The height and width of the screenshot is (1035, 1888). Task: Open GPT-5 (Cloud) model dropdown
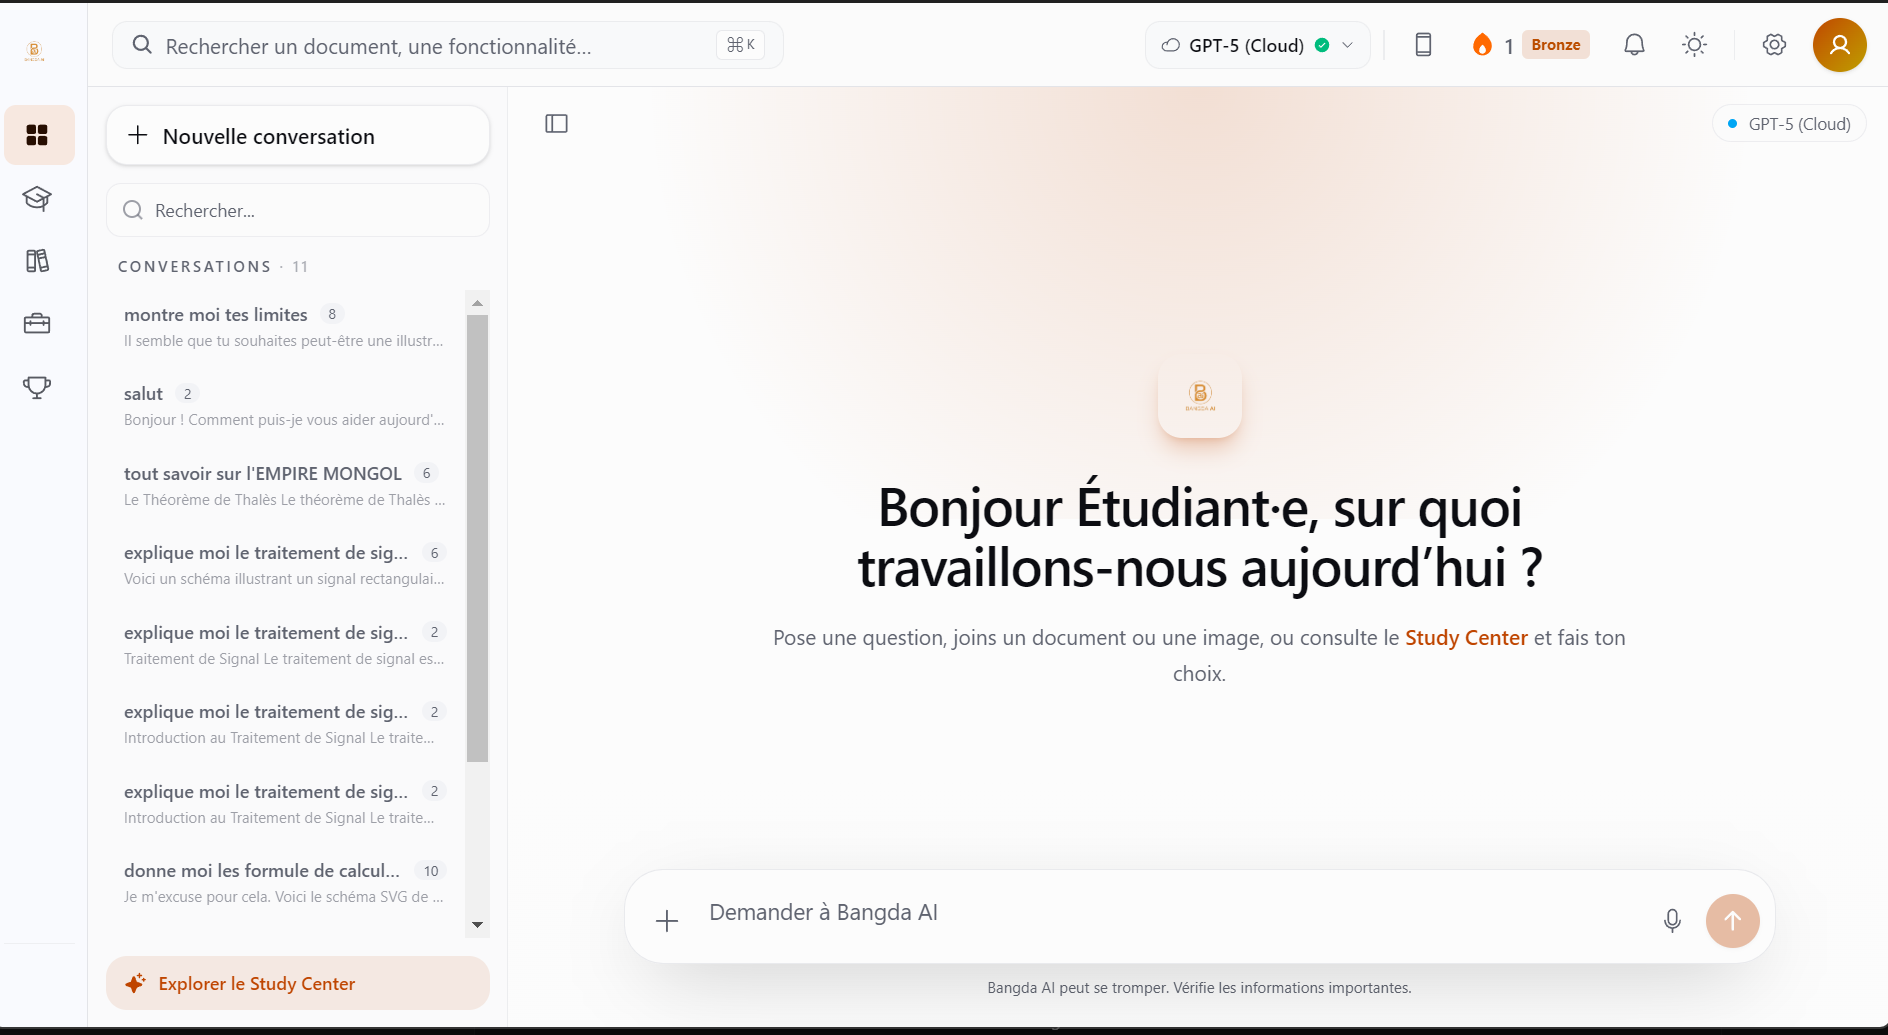pos(1257,45)
